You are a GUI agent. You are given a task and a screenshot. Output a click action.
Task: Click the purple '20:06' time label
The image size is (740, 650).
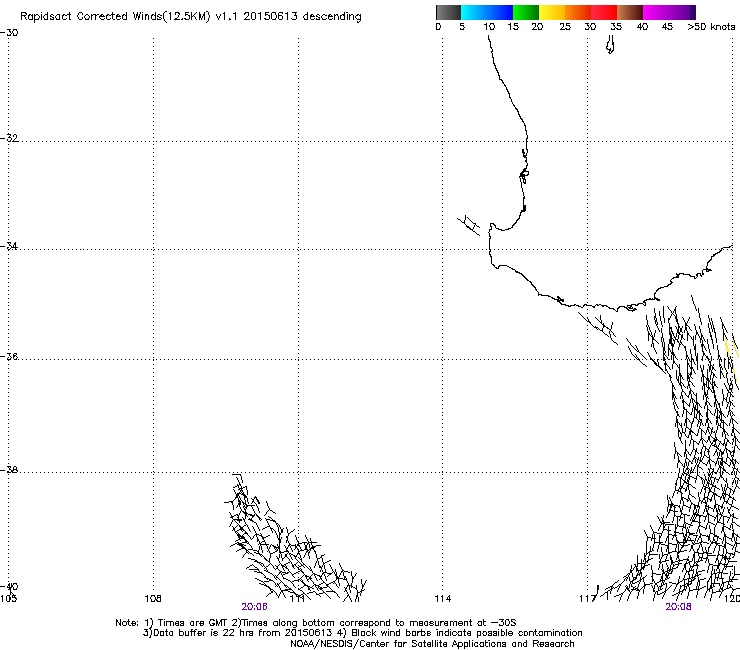click(254, 607)
